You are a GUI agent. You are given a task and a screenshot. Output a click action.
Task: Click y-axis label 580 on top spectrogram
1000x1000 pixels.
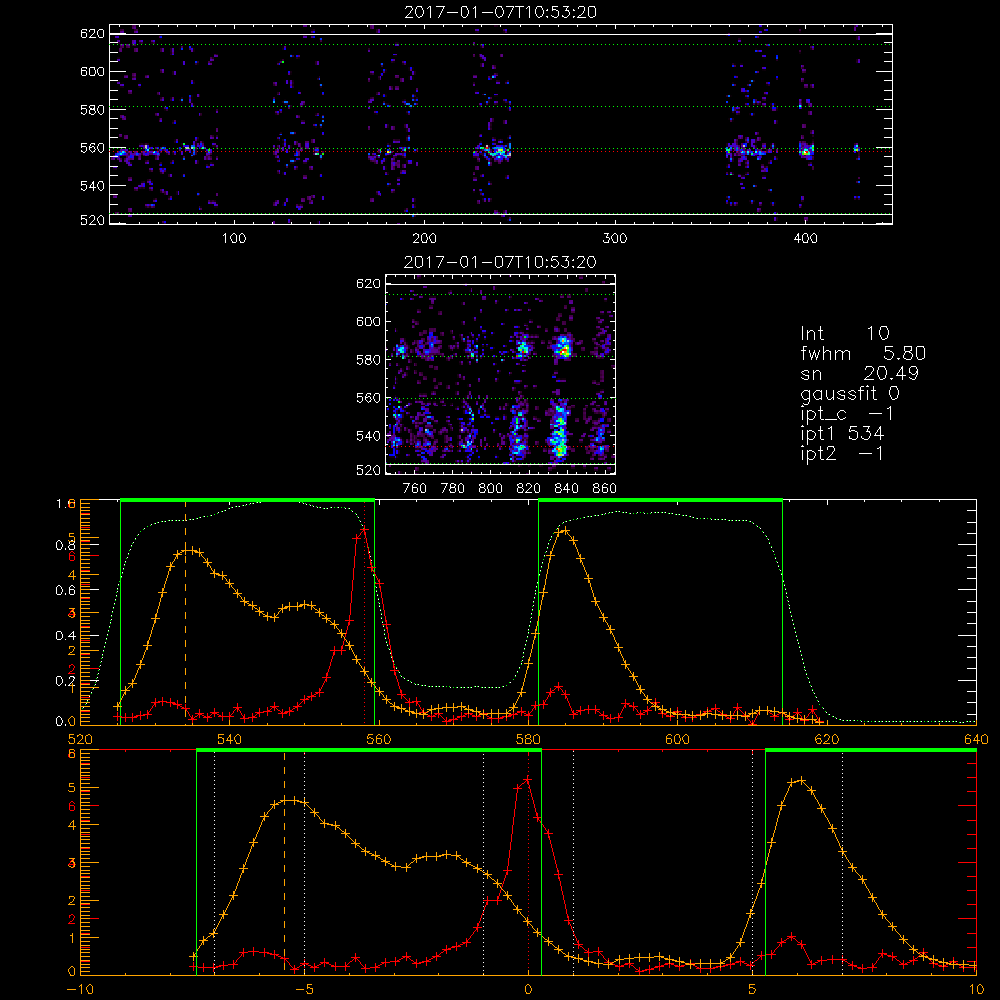[92, 110]
